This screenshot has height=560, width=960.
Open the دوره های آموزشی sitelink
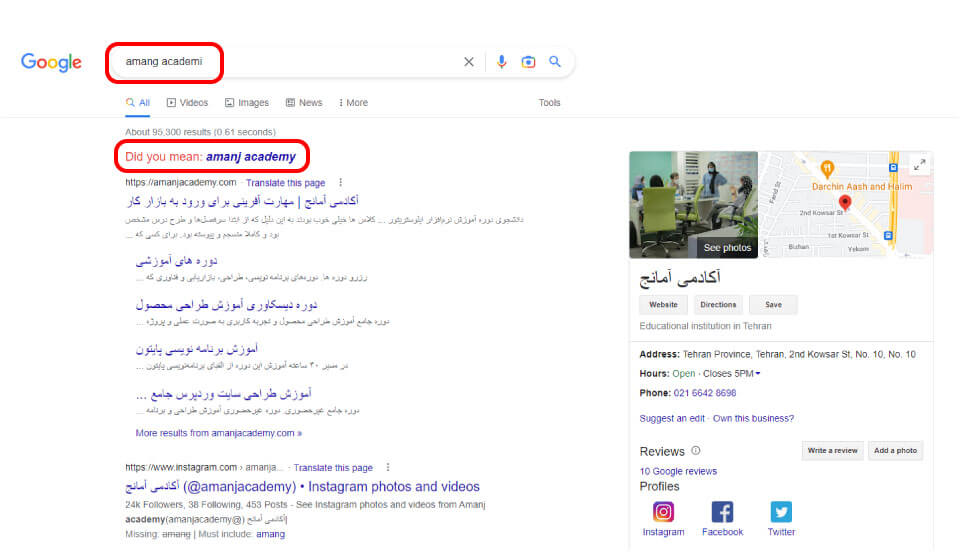(x=176, y=261)
